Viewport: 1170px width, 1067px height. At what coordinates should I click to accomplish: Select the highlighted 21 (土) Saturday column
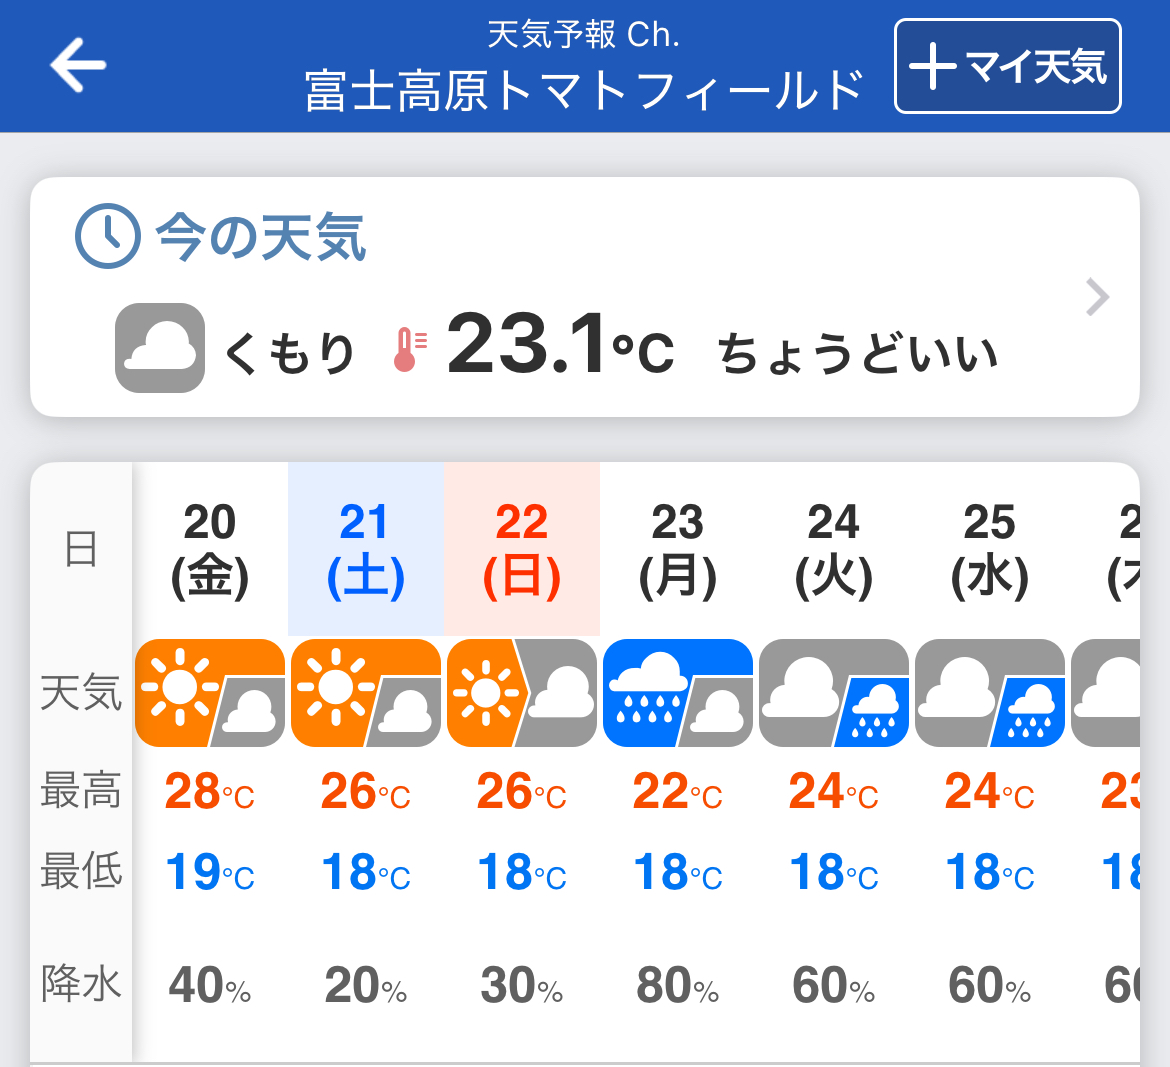click(x=365, y=548)
